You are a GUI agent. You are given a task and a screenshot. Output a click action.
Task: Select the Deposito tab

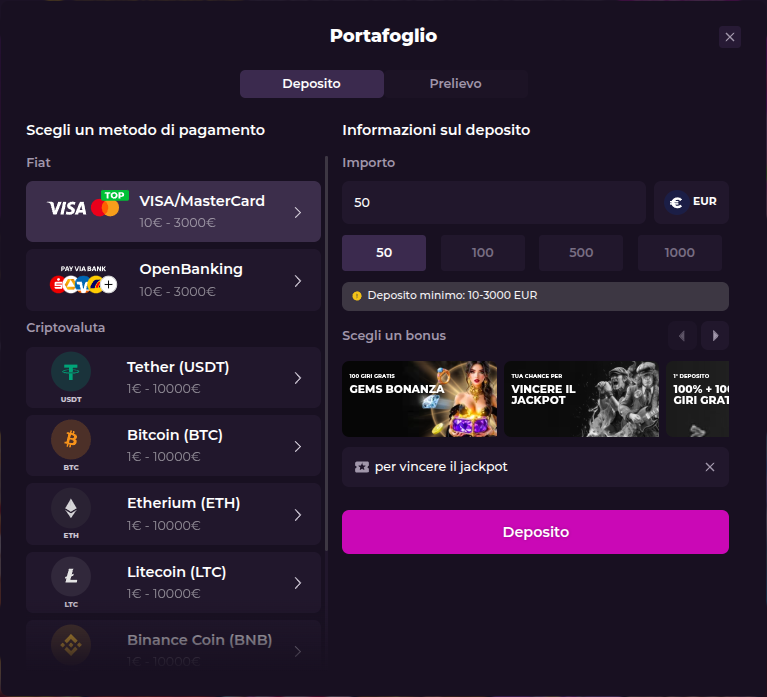click(311, 84)
